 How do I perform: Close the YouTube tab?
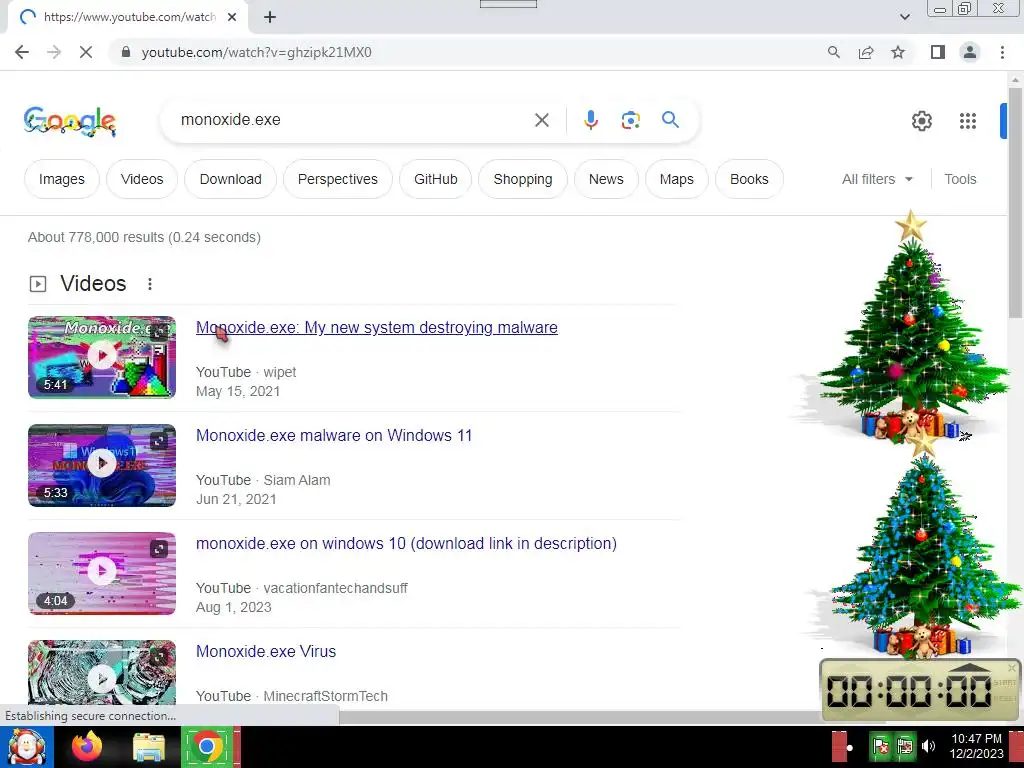click(232, 17)
